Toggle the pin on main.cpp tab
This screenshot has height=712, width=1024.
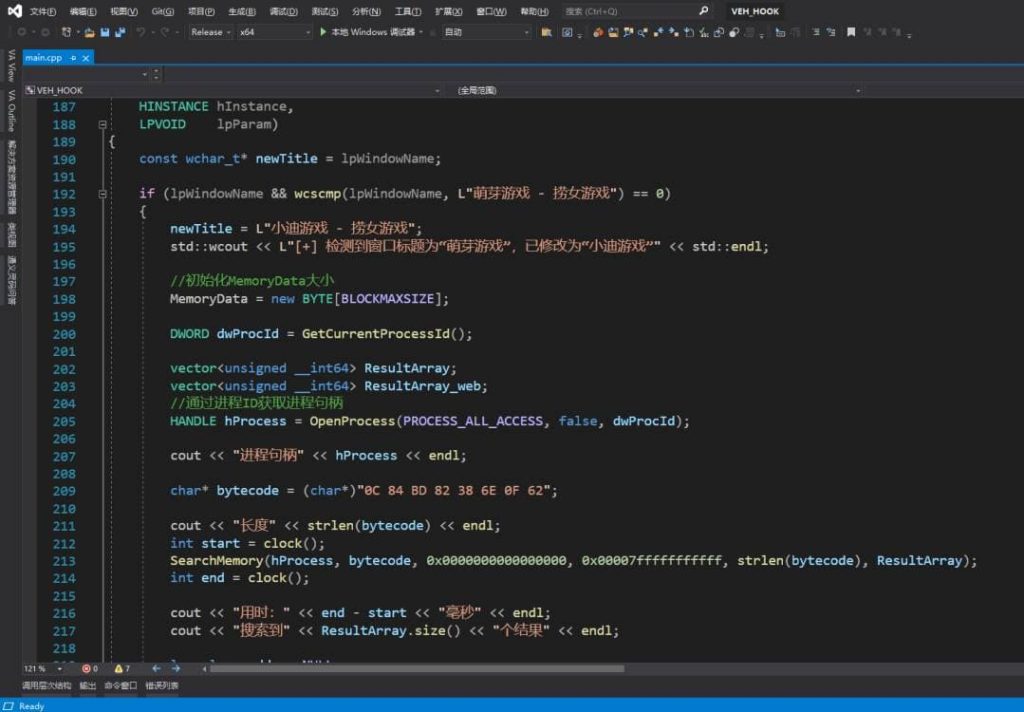[x=73, y=58]
